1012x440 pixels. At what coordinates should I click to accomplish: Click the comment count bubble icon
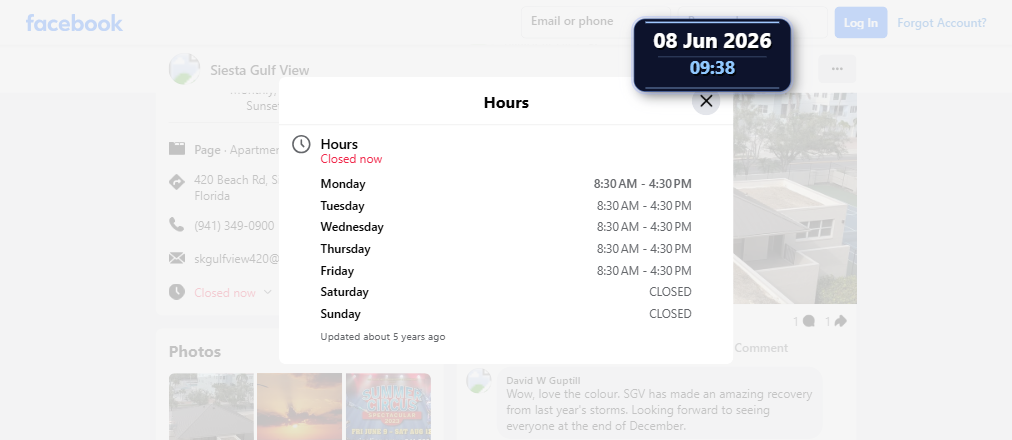click(809, 321)
